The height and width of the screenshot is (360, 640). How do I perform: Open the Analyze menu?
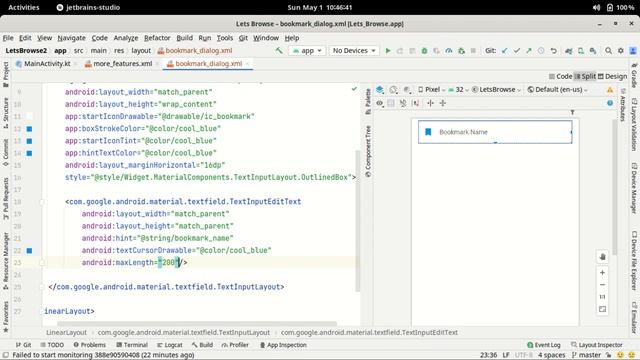tap(126, 38)
